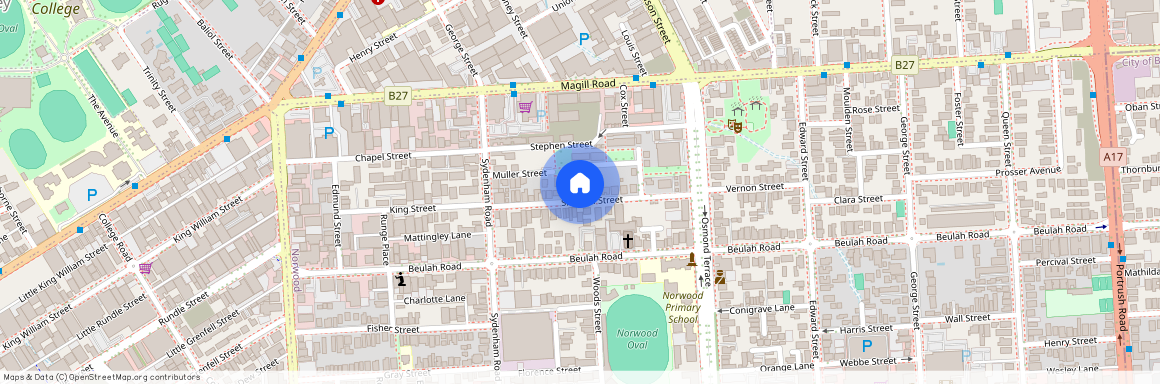
Task: Click the Oban Street label
Action: [1142, 107]
